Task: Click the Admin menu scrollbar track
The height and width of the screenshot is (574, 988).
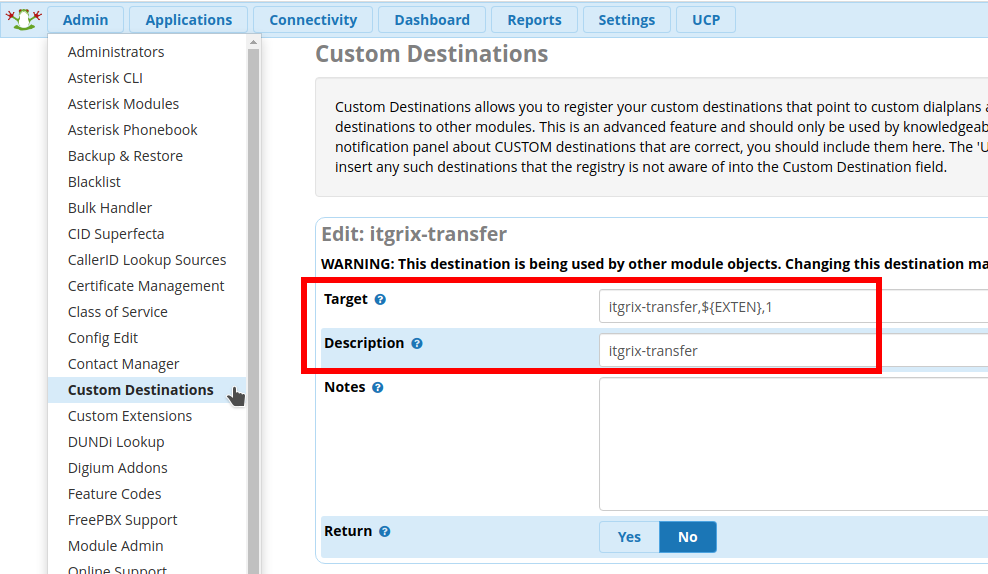Action: 253,311
